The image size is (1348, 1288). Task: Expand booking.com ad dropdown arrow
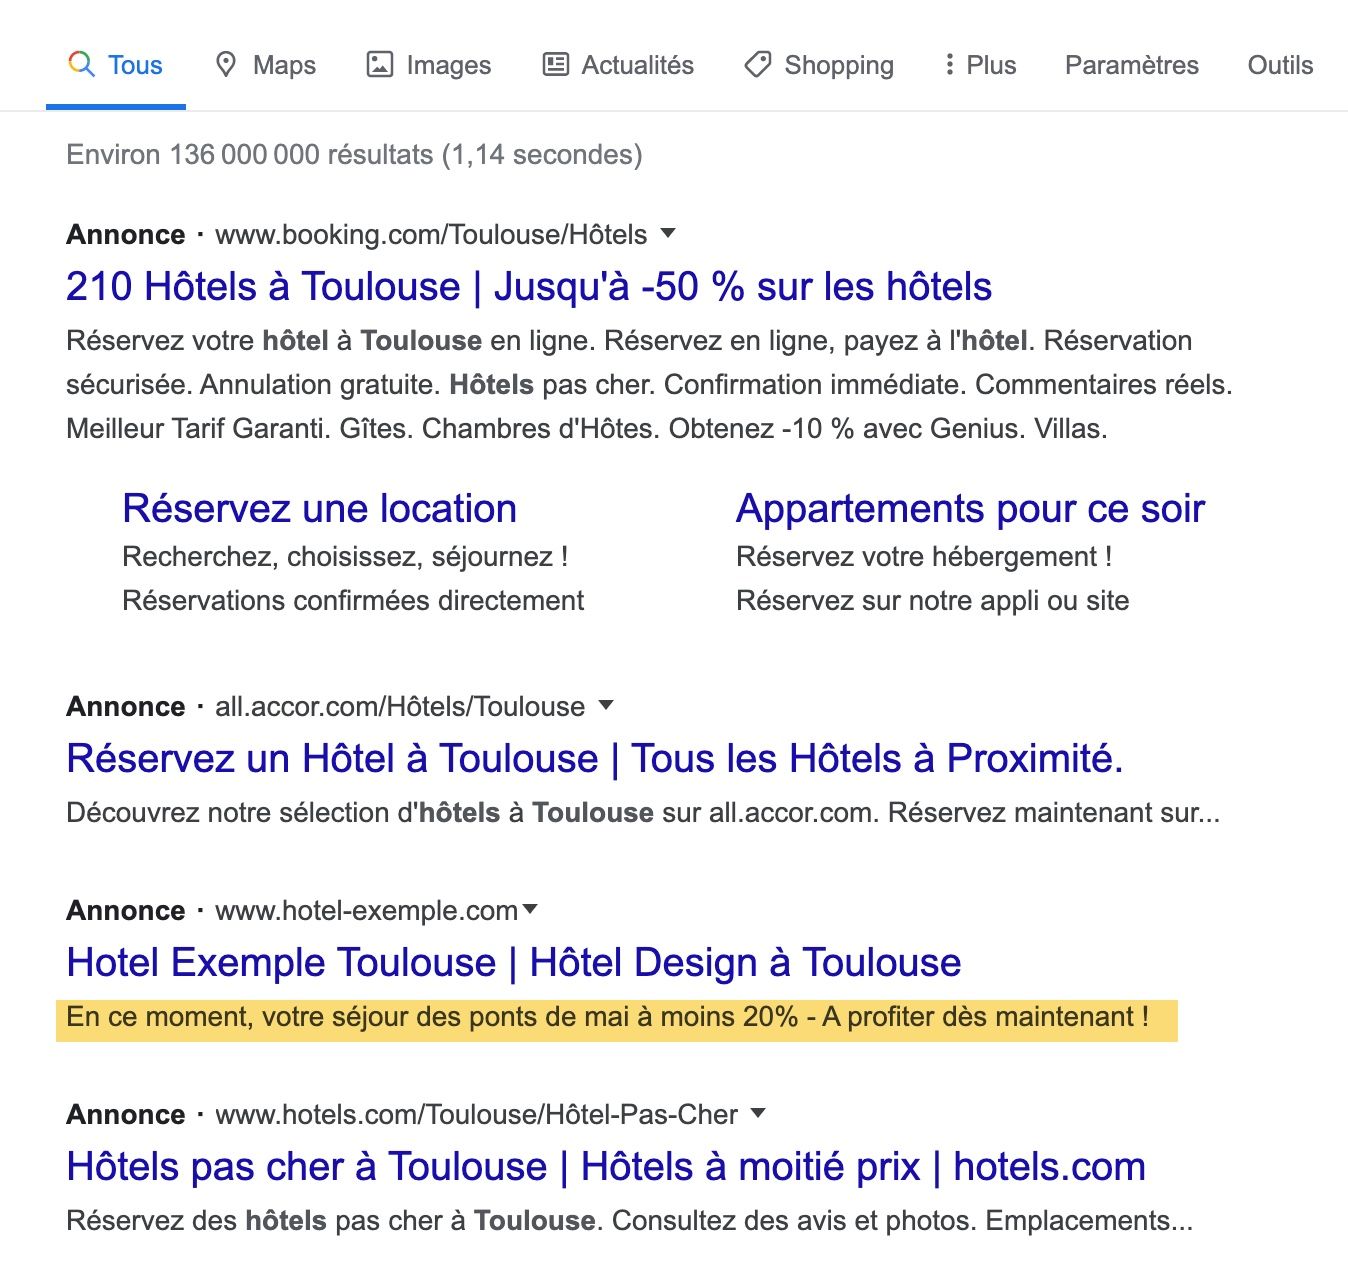[x=668, y=233]
